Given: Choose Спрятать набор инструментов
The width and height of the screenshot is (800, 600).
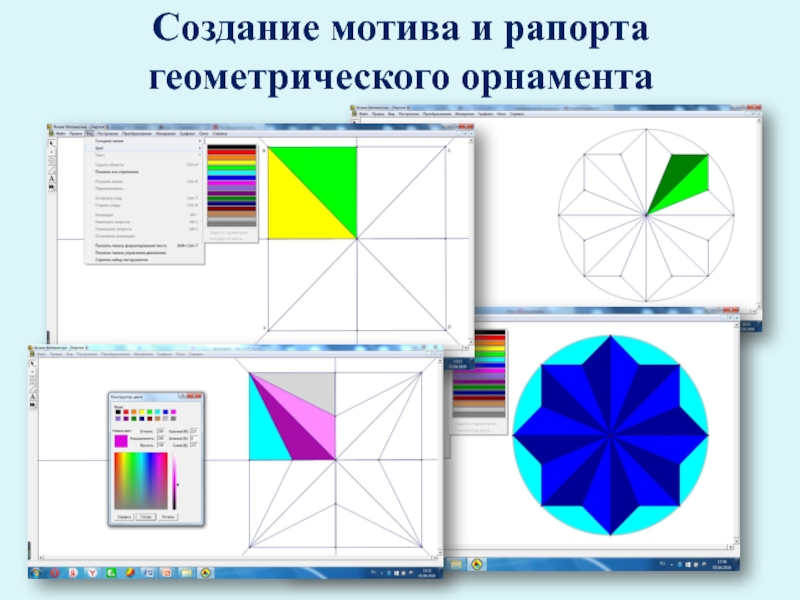Looking at the screenshot, I should tap(144, 260).
